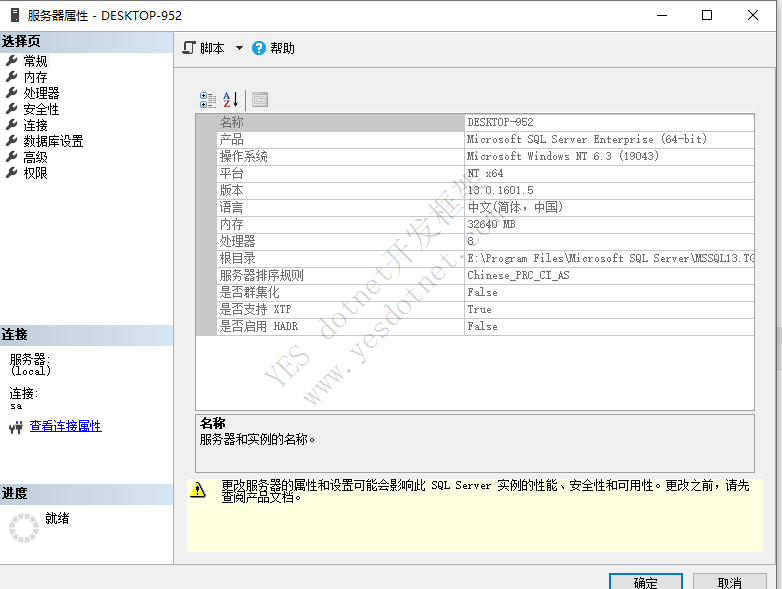Select the 根目录 property row
The width and height of the screenshot is (782, 589).
340,258
